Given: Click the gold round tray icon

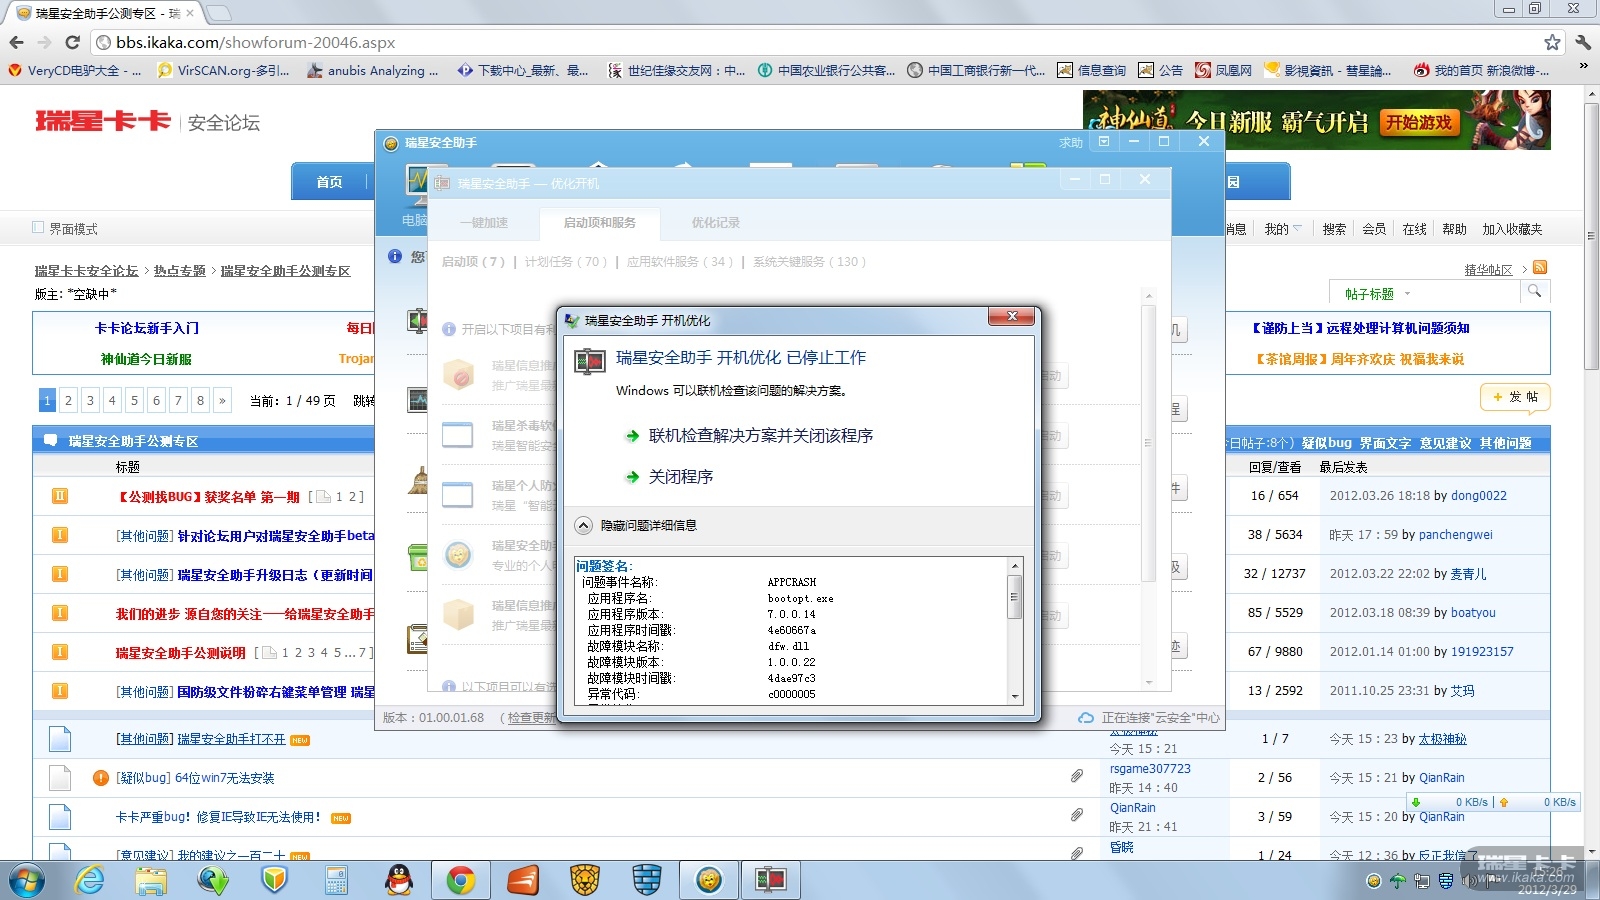Looking at the screenshot, I should 1374,881.
